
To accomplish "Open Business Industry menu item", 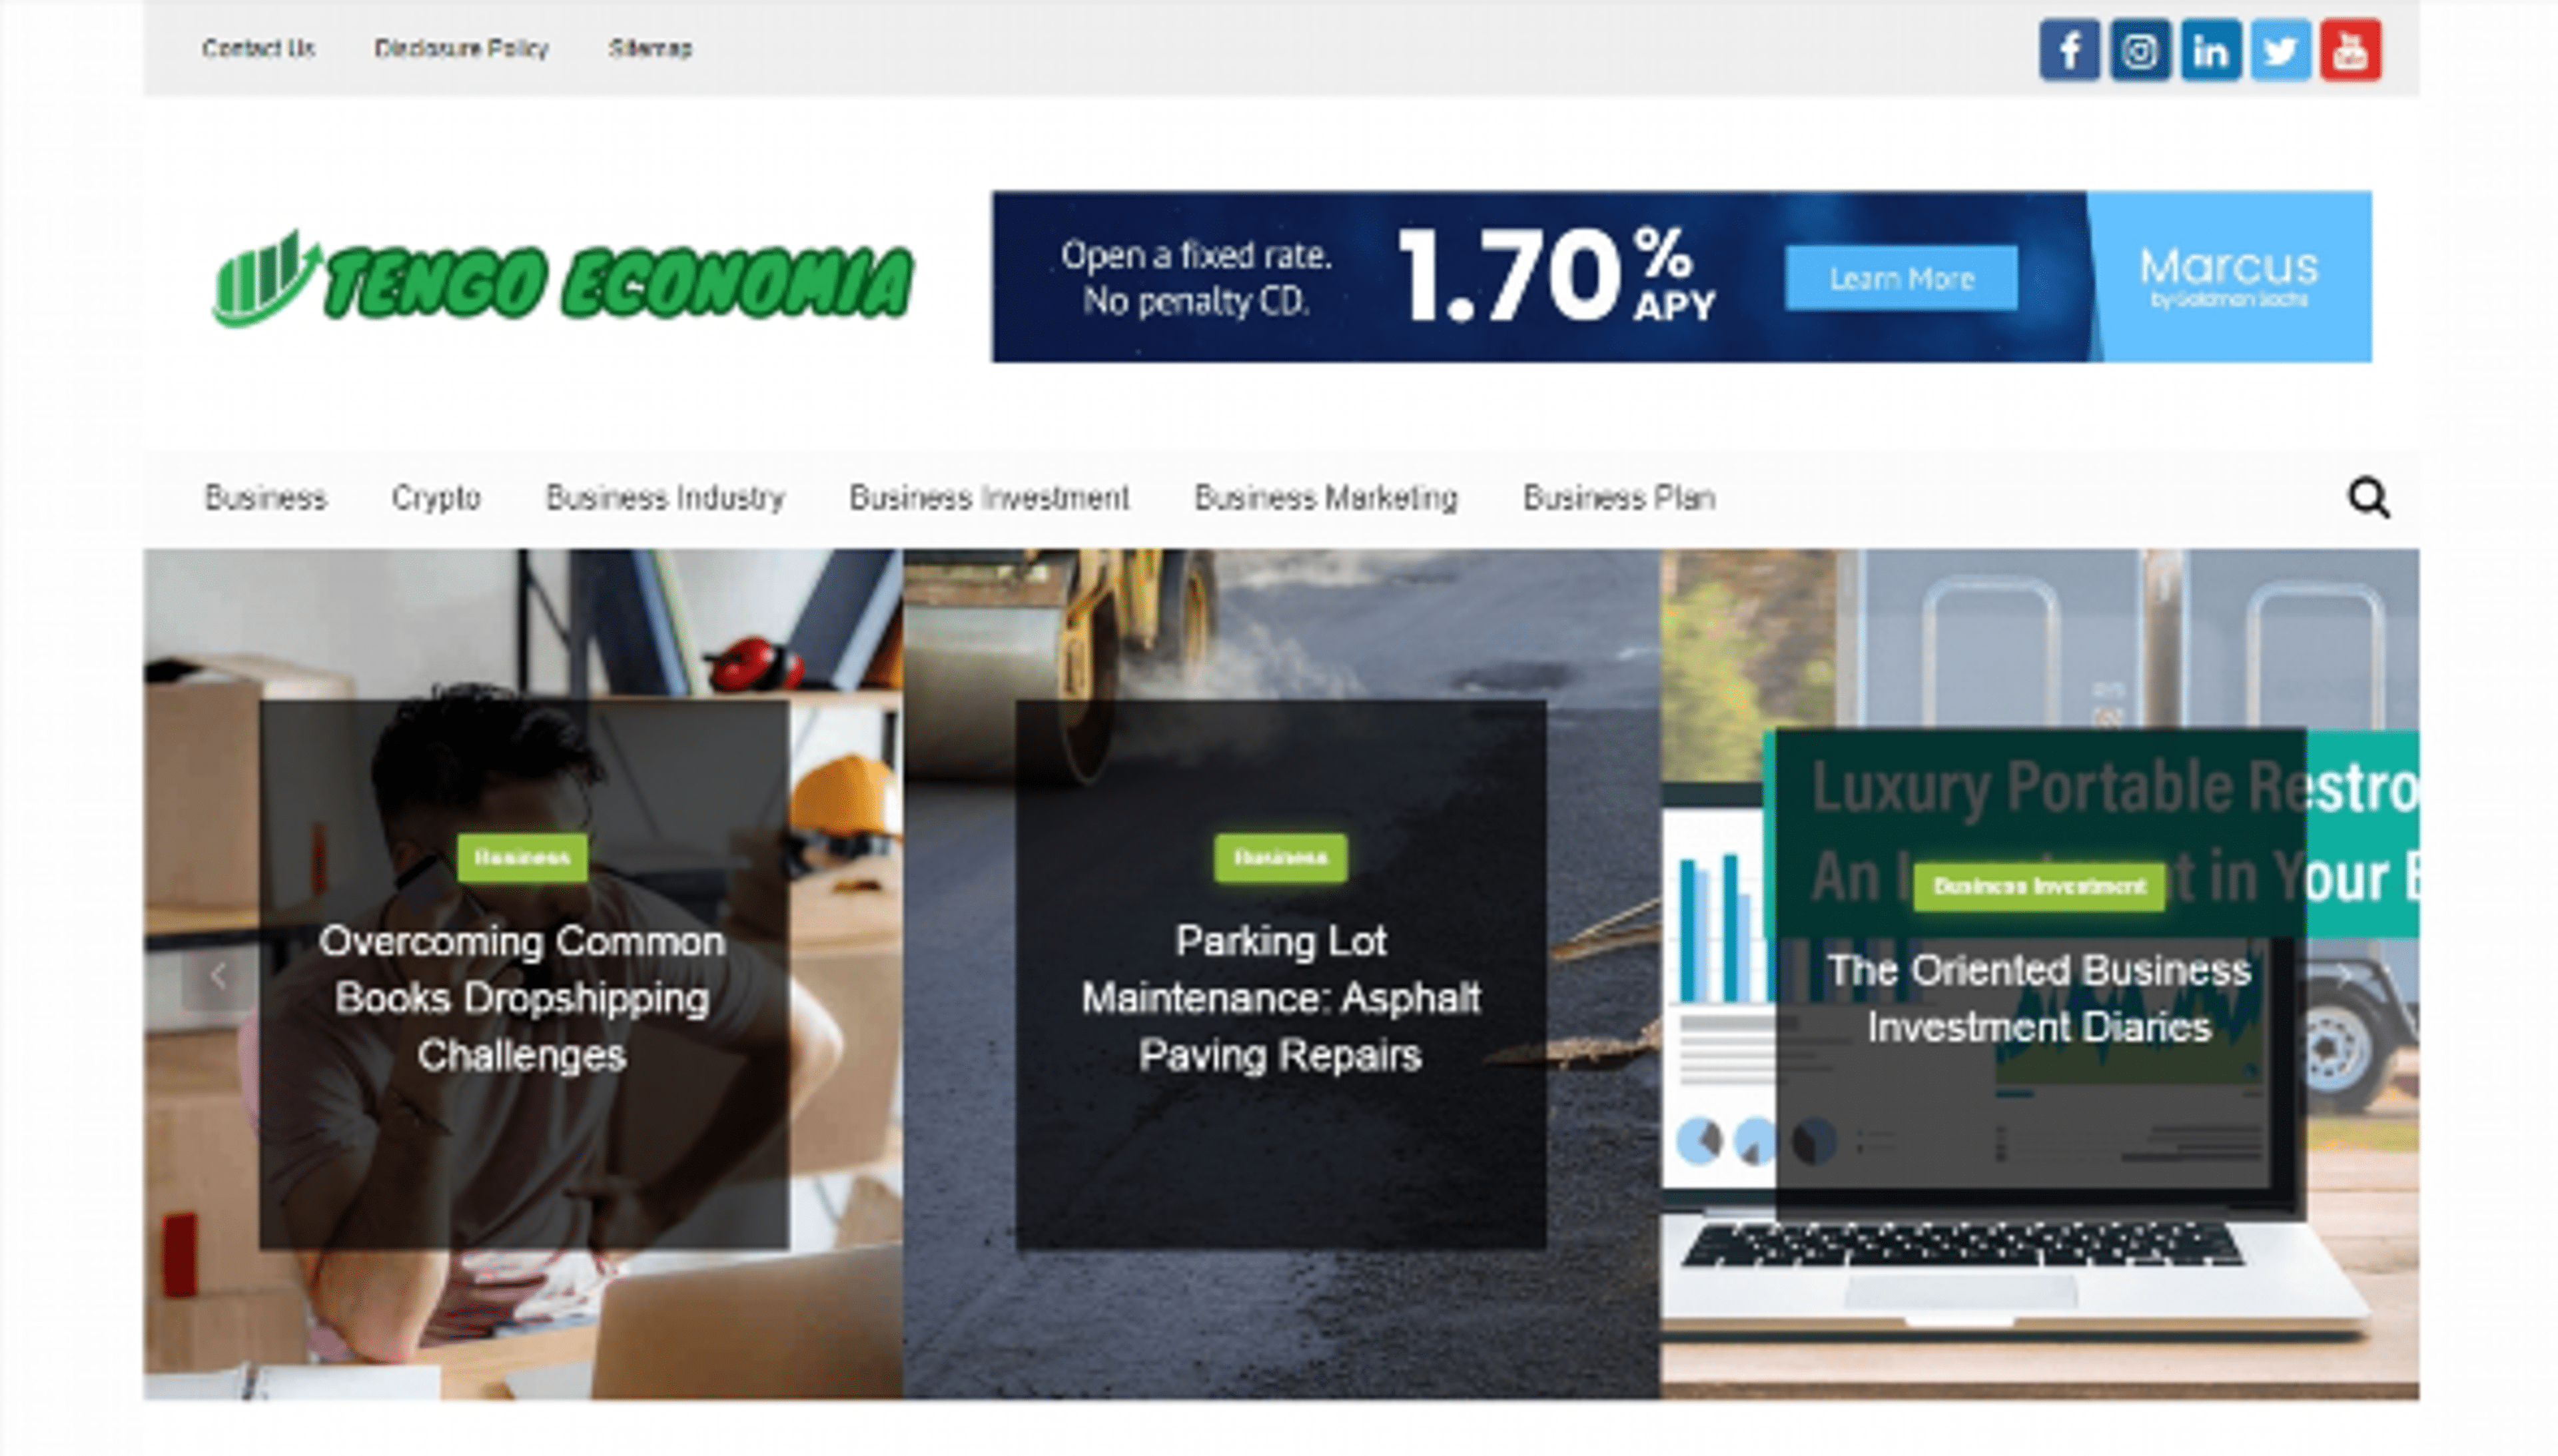I will point(665,497).
